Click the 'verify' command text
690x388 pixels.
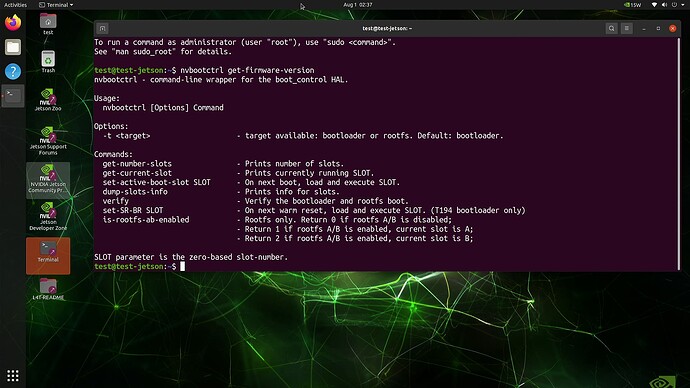[115, 201]
